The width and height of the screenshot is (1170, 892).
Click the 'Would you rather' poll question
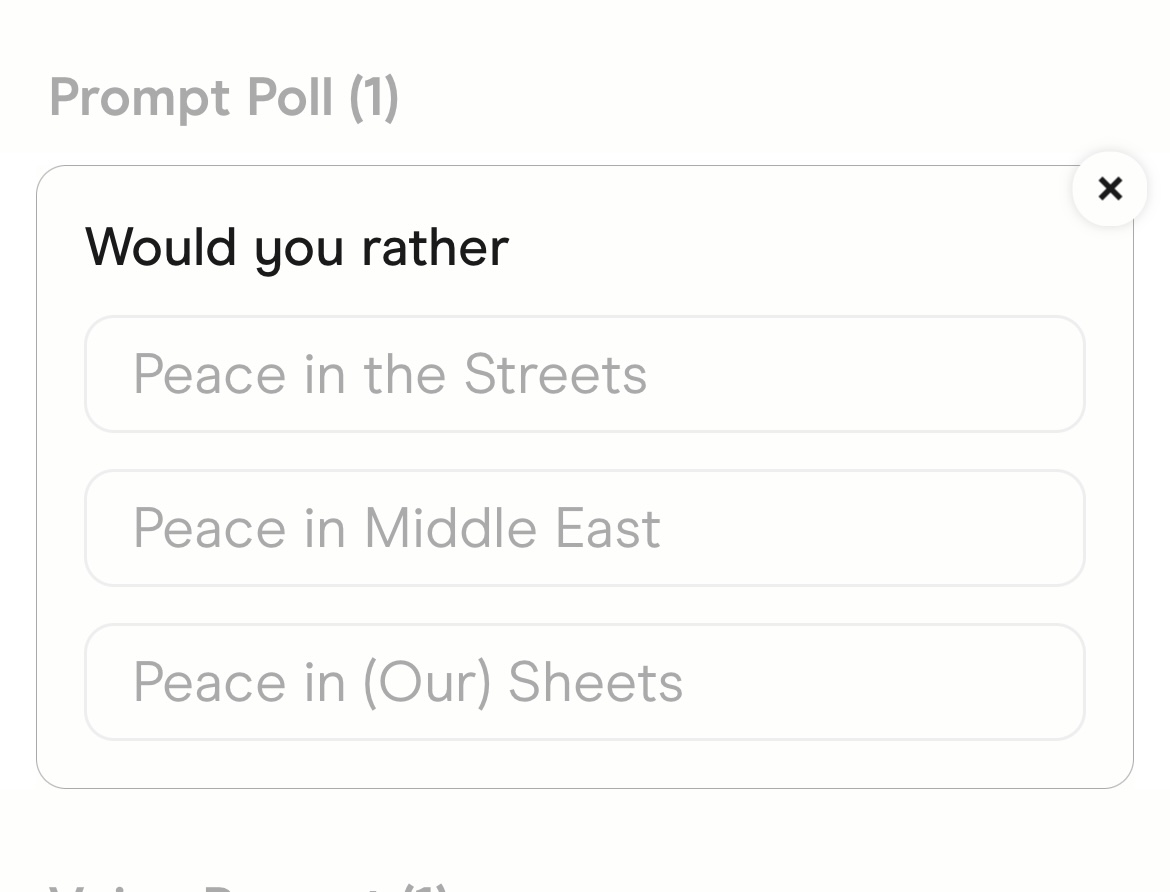pos(297,247)
